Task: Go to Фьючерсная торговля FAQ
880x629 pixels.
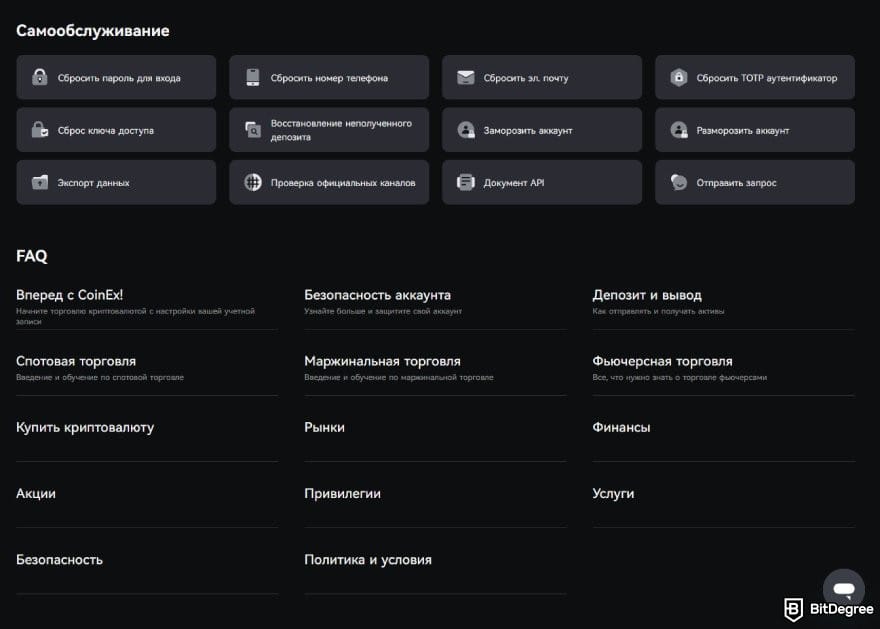Action: (x=662, y=361)
